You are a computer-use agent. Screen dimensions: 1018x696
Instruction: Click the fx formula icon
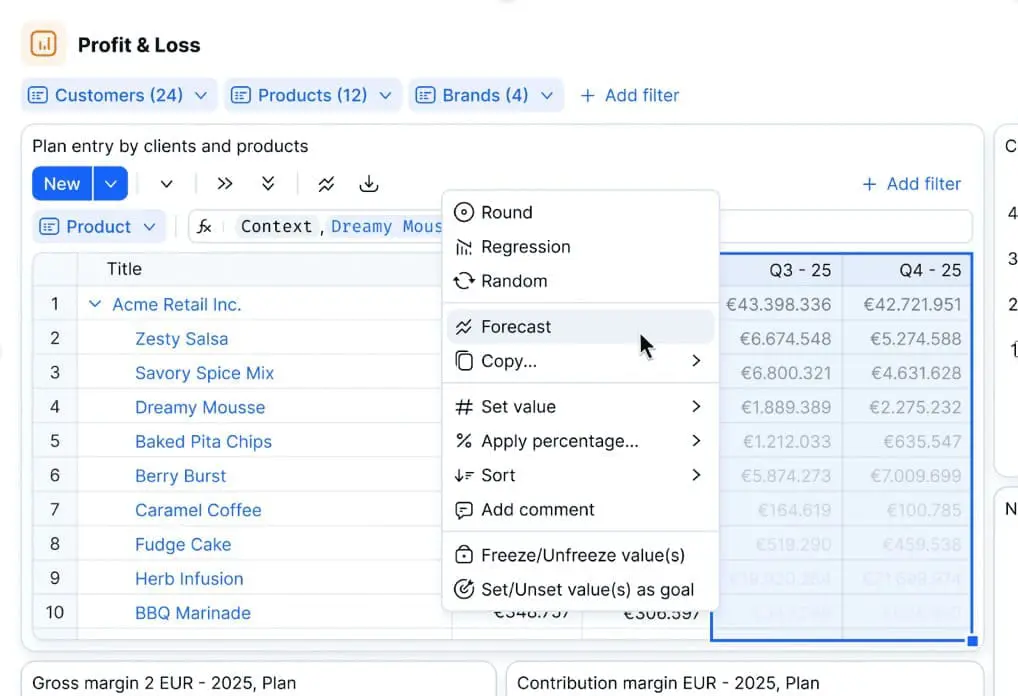point(205,226)
